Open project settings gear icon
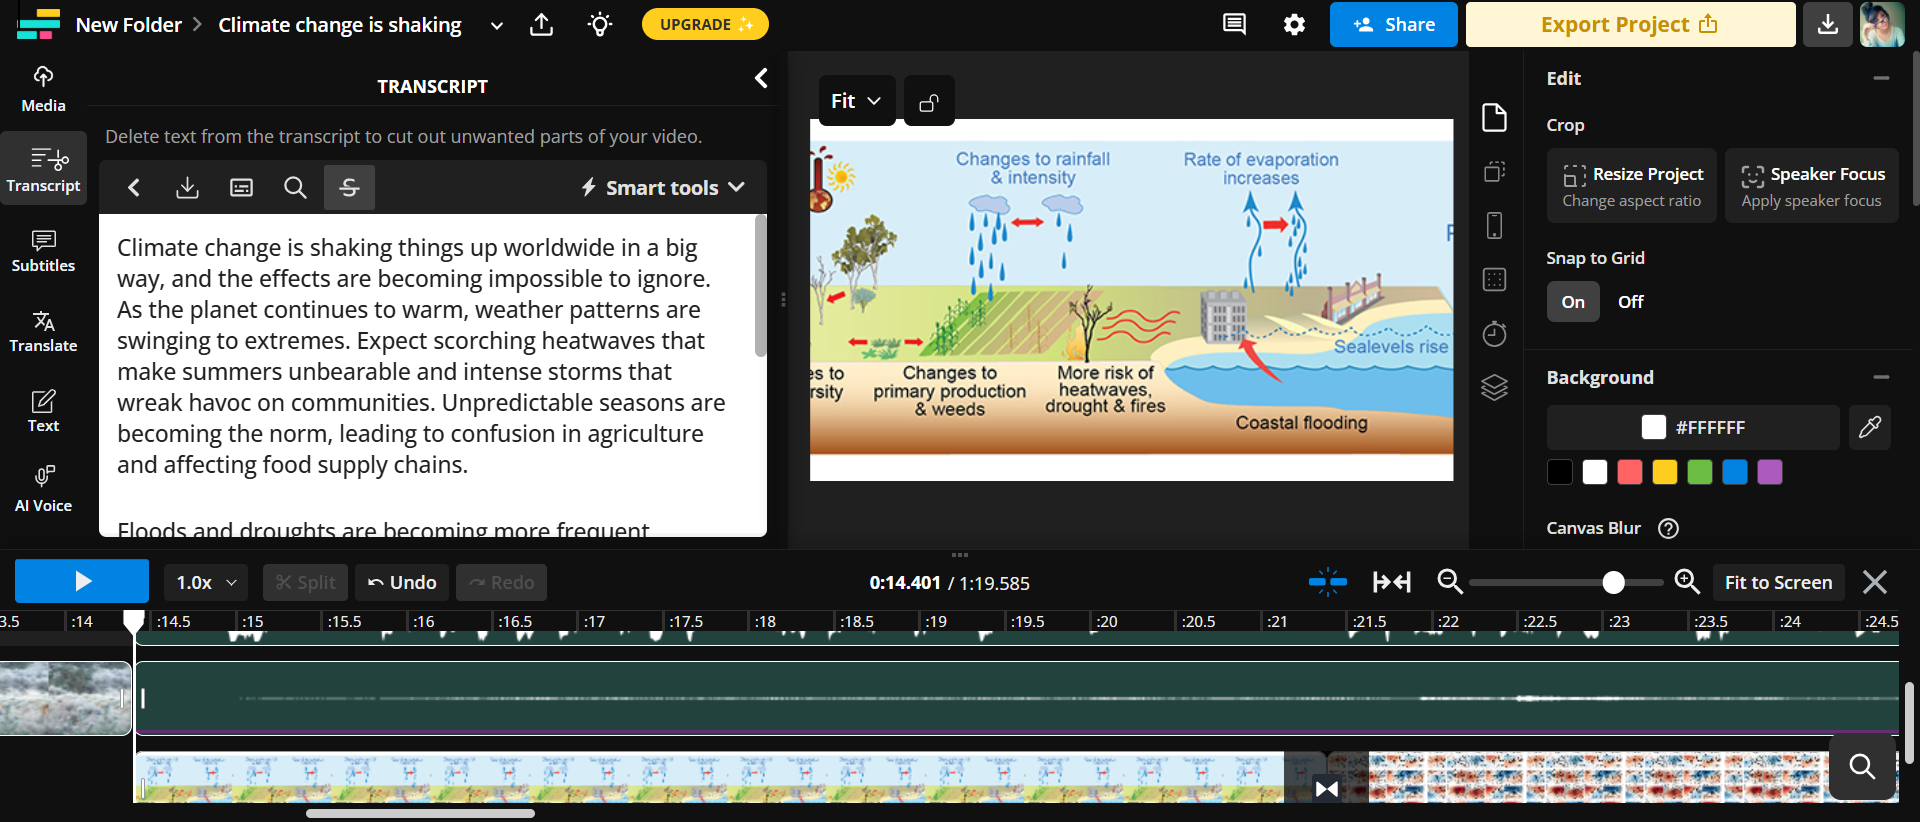1920x822 pixels. pyautogui.click(x=1294, y=24)
